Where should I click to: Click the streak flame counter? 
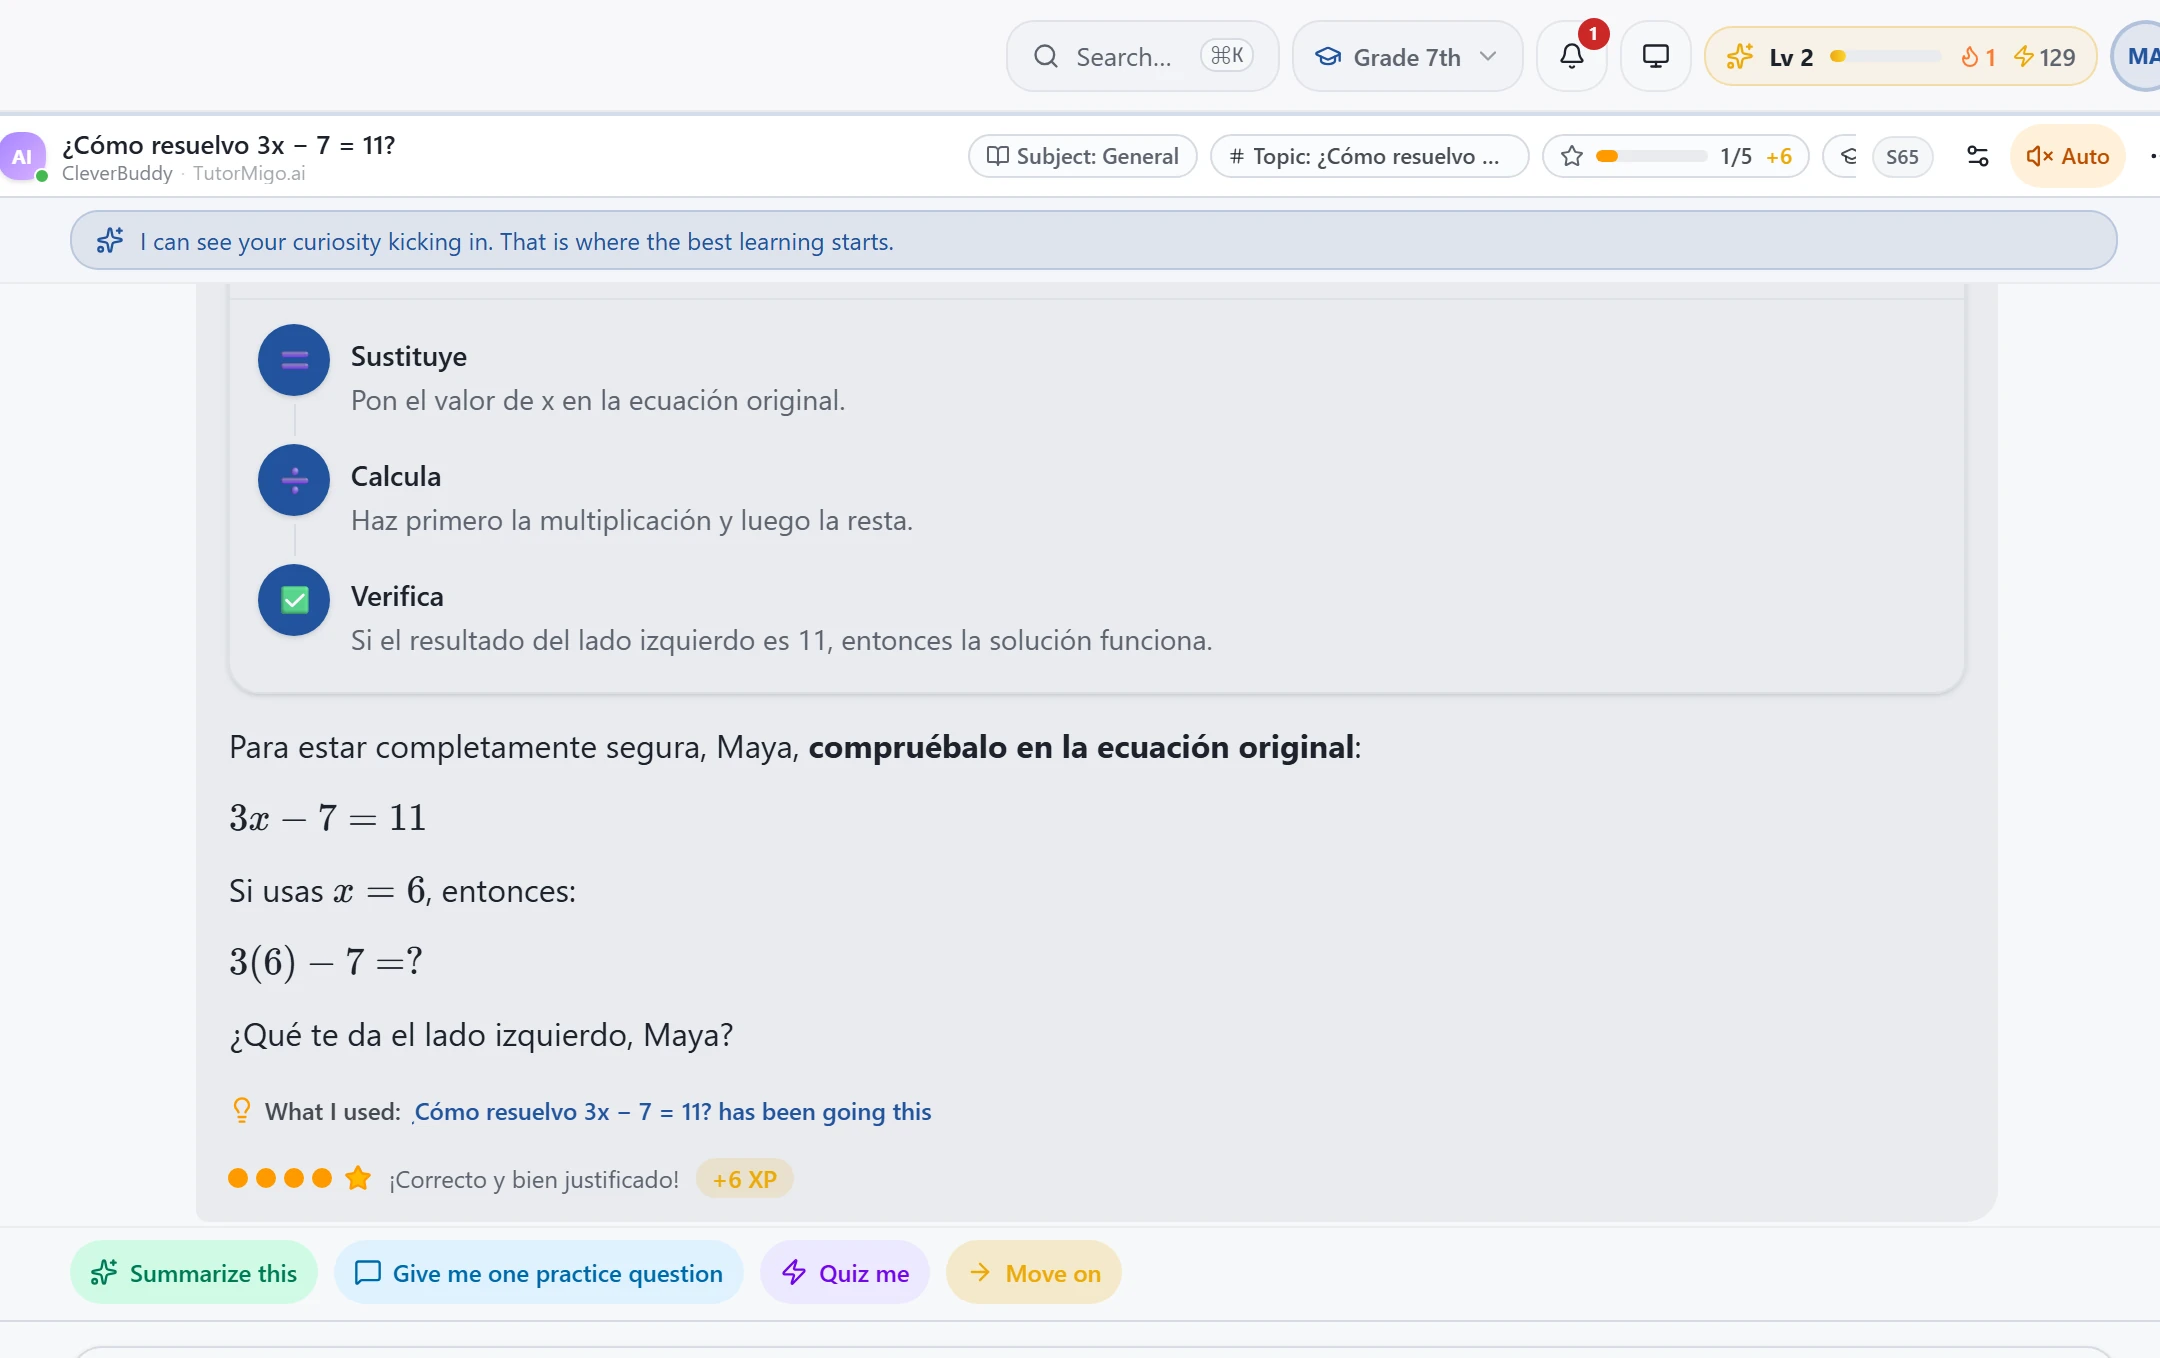(1978, 57)
